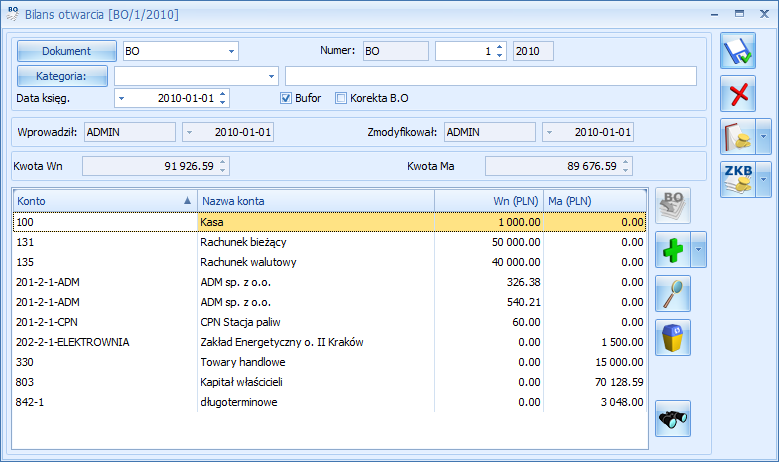Add a new entry with green plus

click(x=673, y=249)
